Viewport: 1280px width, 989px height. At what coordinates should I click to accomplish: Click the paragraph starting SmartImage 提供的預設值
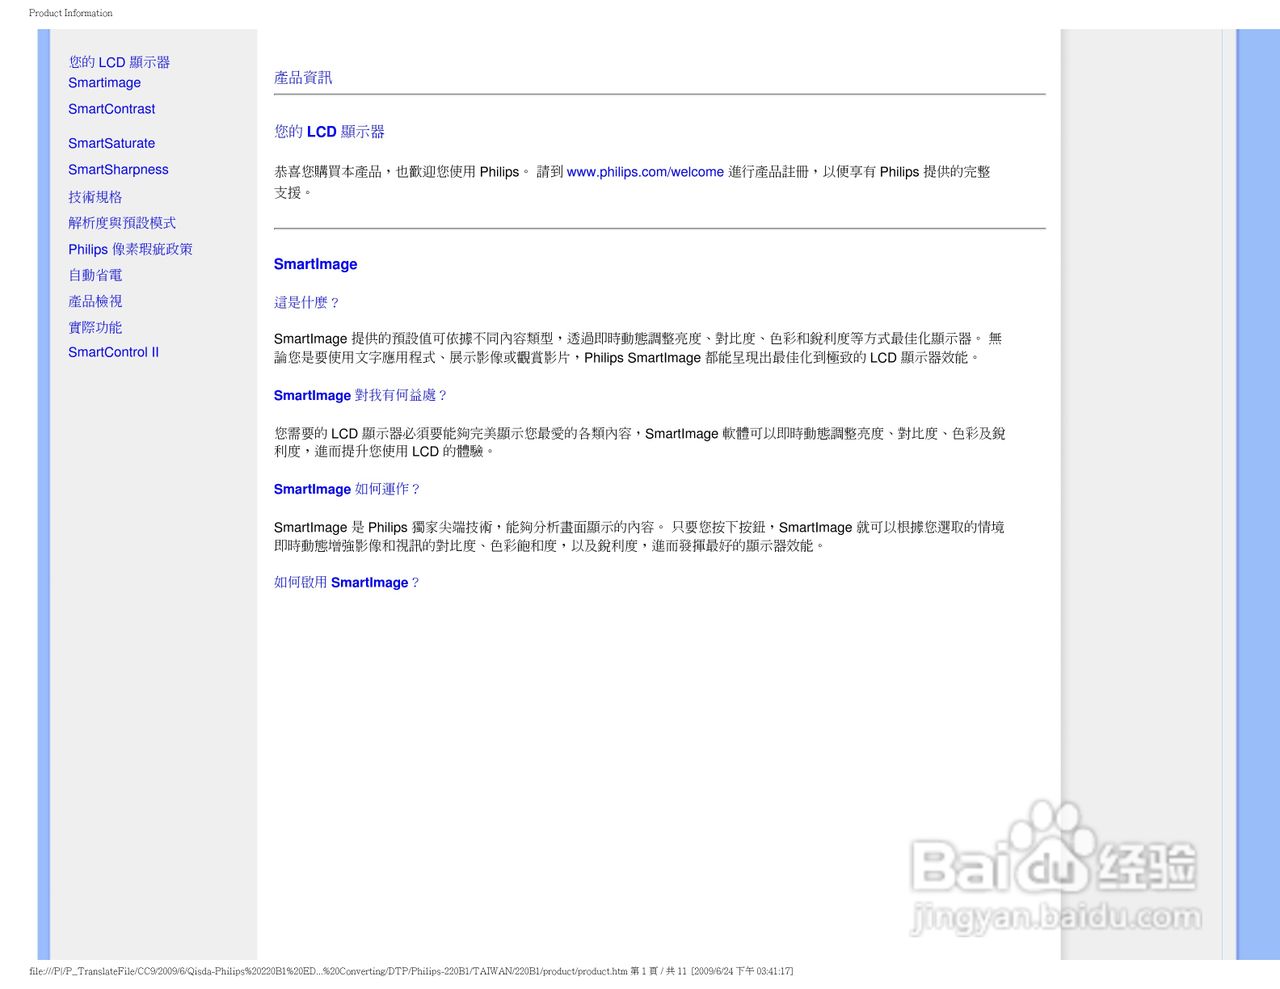tap(638, 348)
